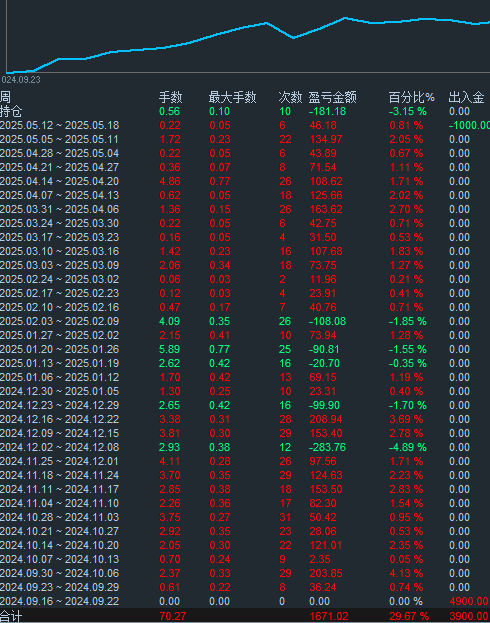Select the 持仓 row
The width and height of the screenshot is (490, 623).
click(245, 111)
